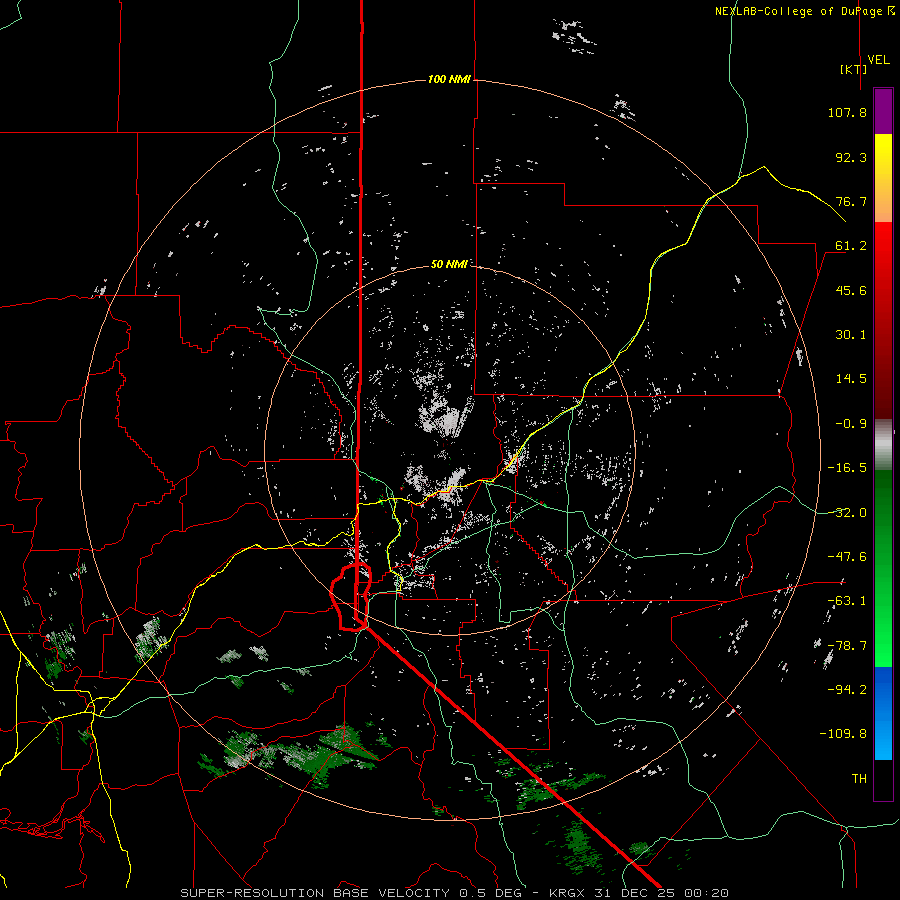Screen dimensions: 900x900
Task: Click the 76.7 legend value
Action: pyautogui.click(x=851, y=201)
